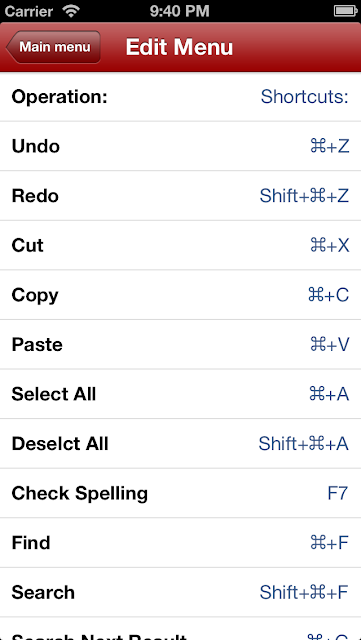Open the Paste list item

tap(180, 344)
